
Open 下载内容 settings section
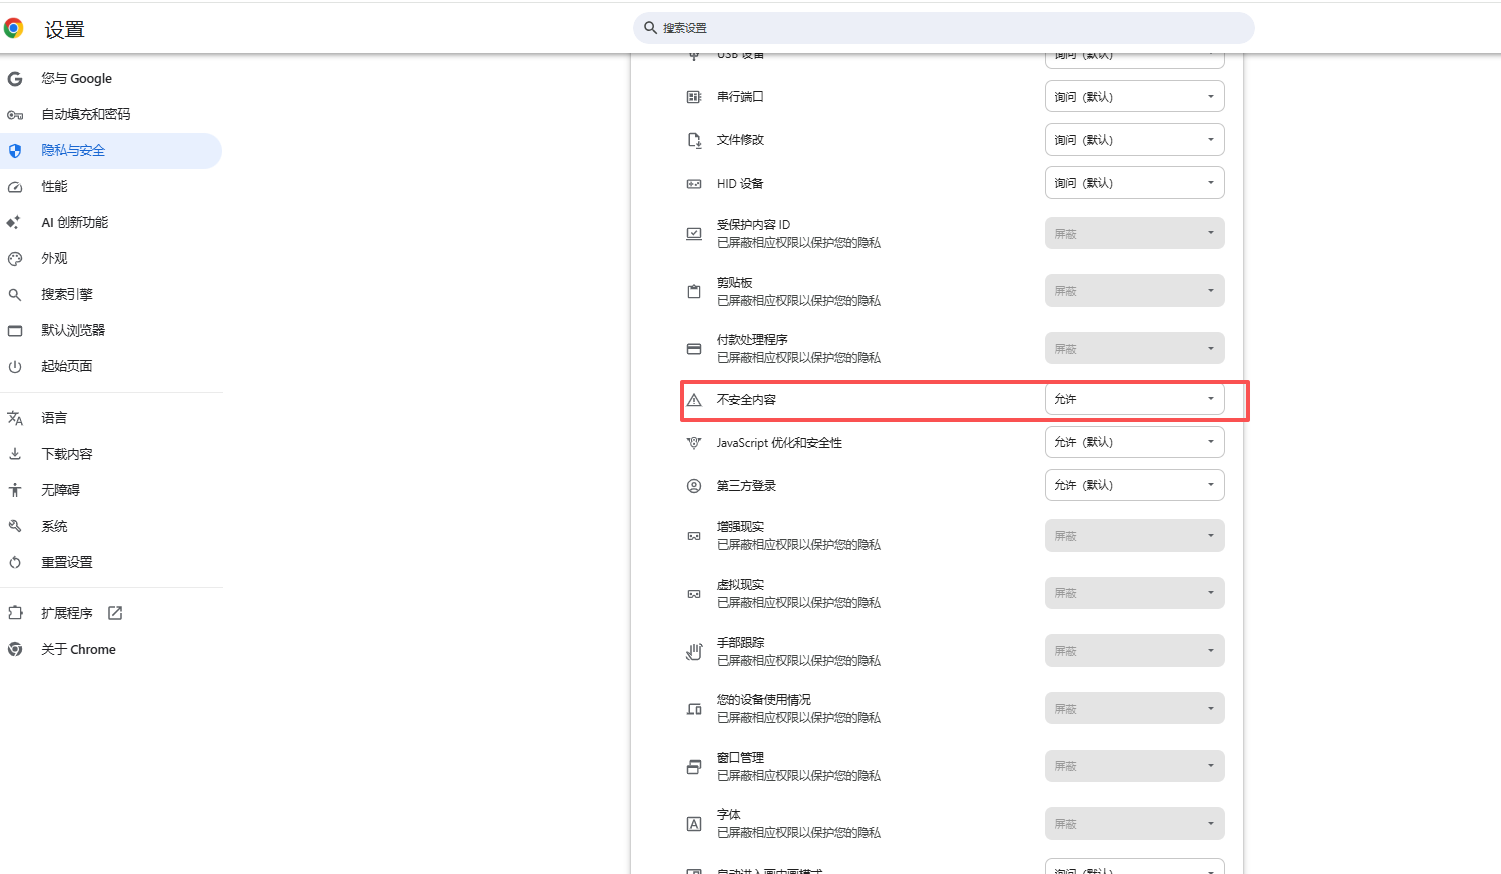pos(111,454)
